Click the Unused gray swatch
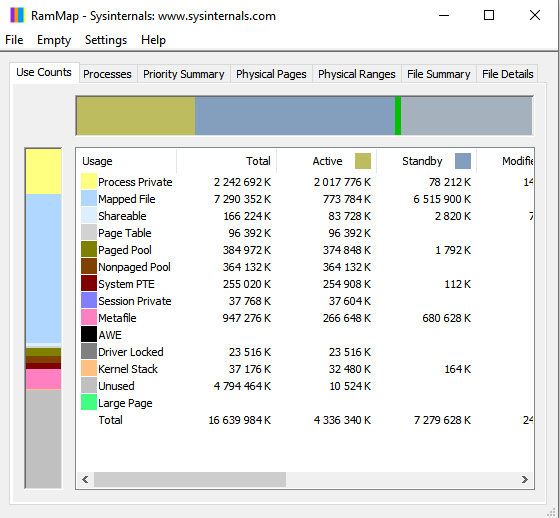Image resolution: width=560 pixels, height=518 pixels. 89,385
